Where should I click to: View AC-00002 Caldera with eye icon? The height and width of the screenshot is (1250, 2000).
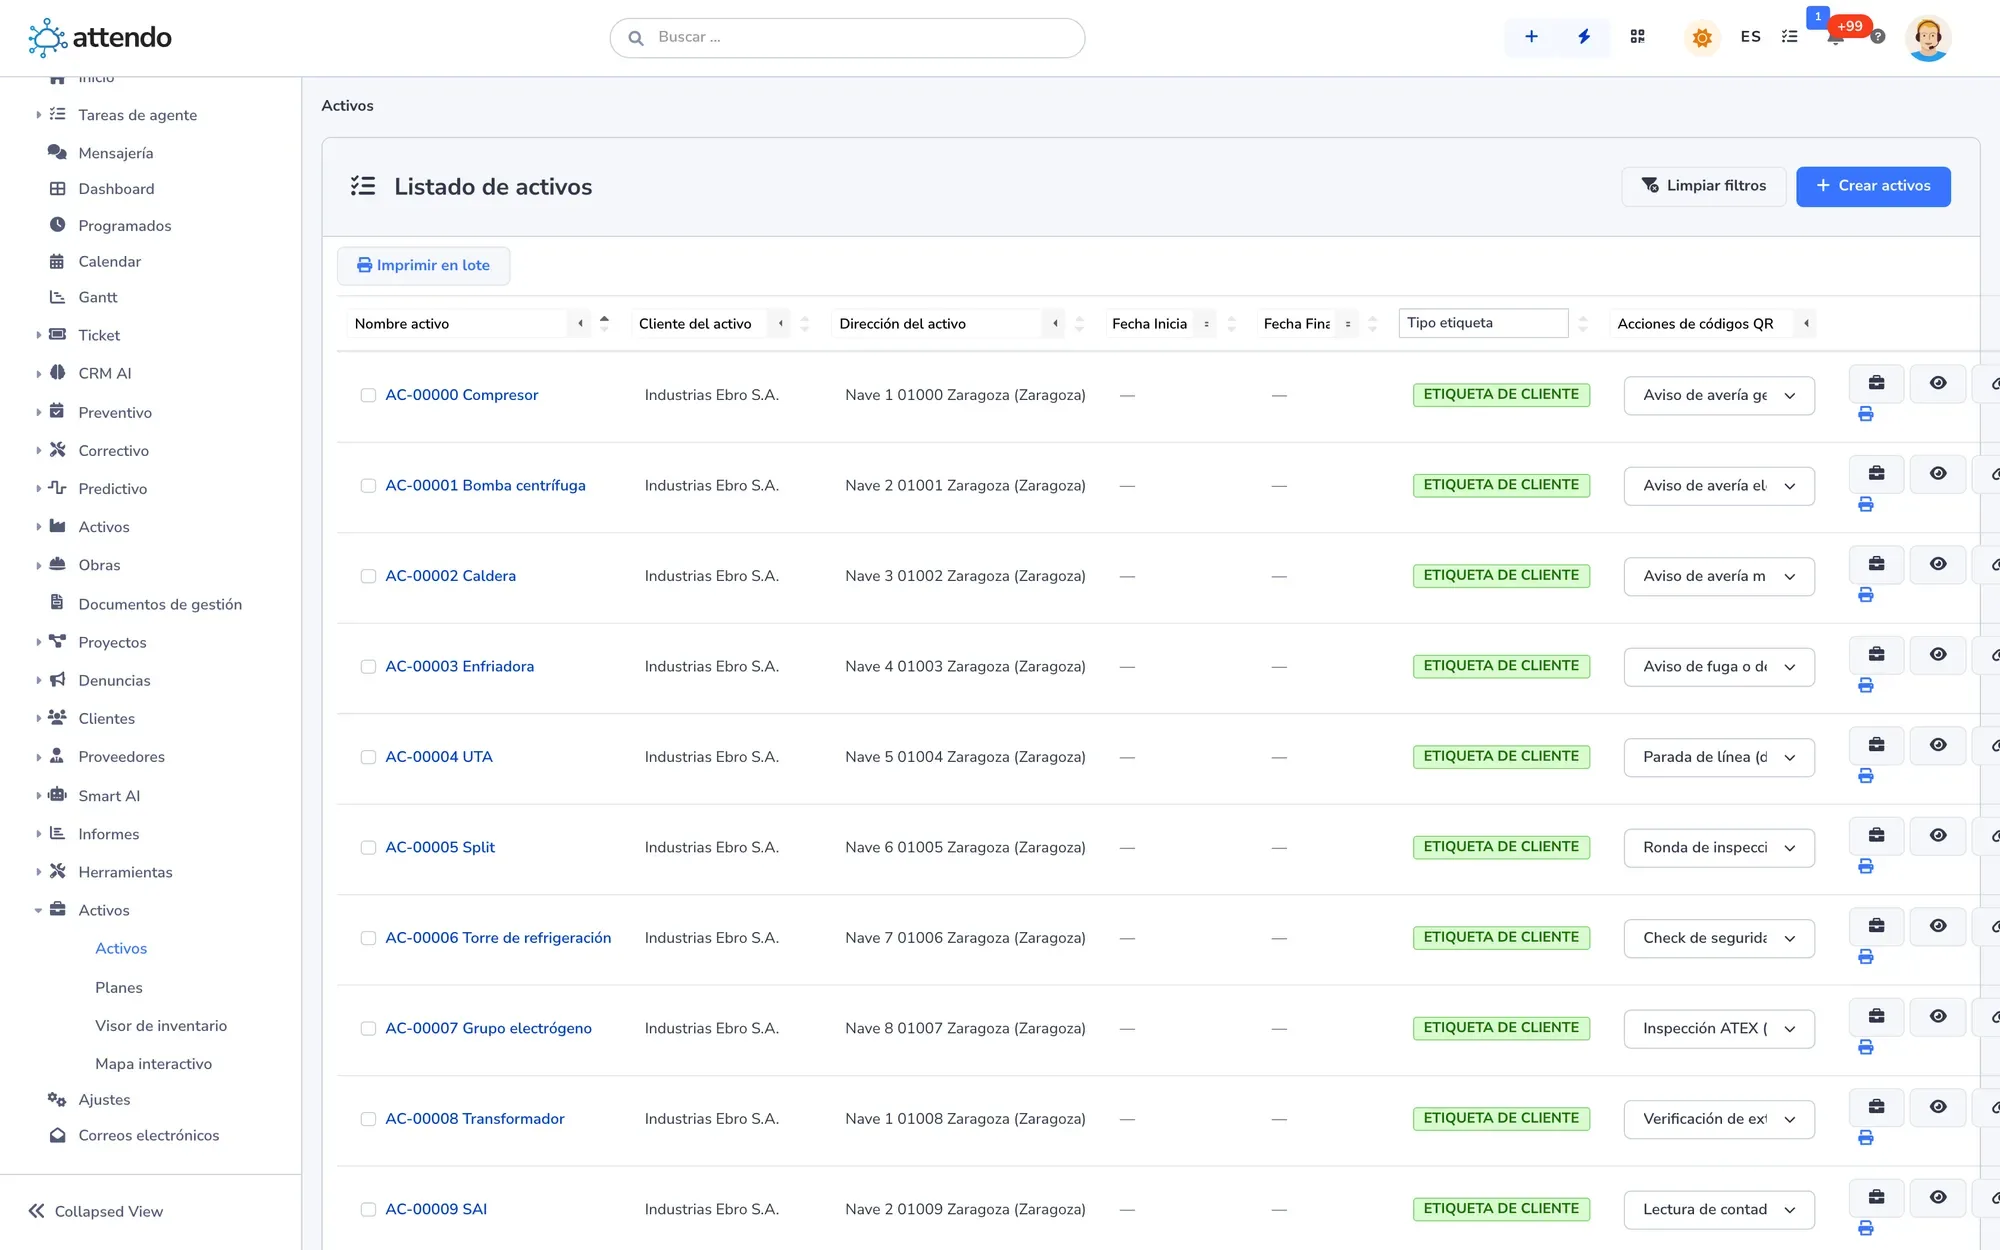(x=1938, y=564)
